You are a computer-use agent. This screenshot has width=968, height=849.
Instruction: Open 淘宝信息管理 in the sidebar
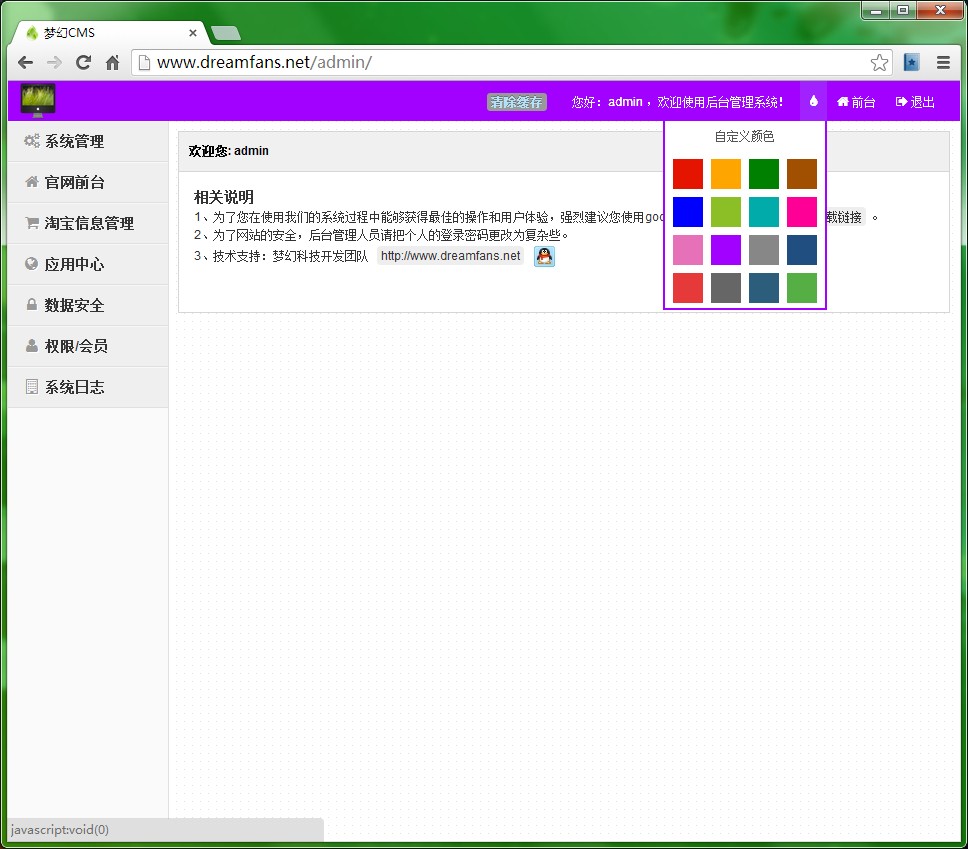(x=88, y=223)
